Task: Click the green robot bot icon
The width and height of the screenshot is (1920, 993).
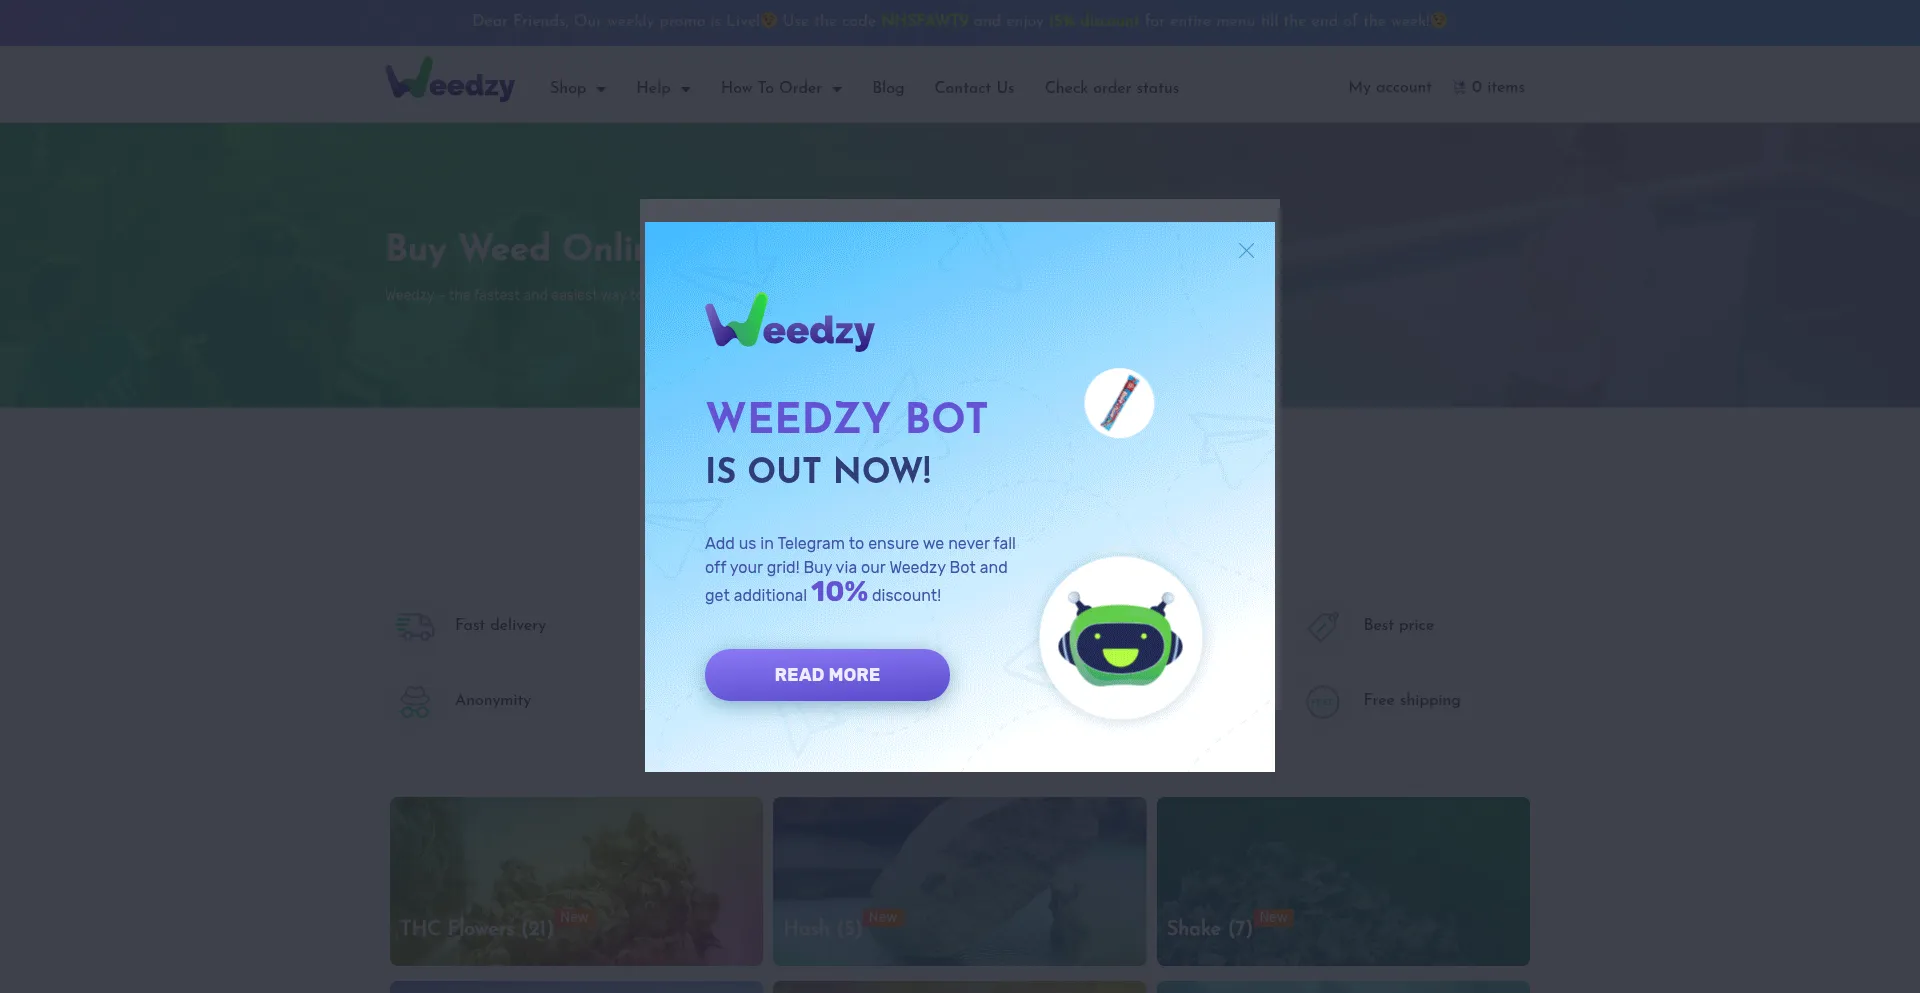Action: (1121, 639)
